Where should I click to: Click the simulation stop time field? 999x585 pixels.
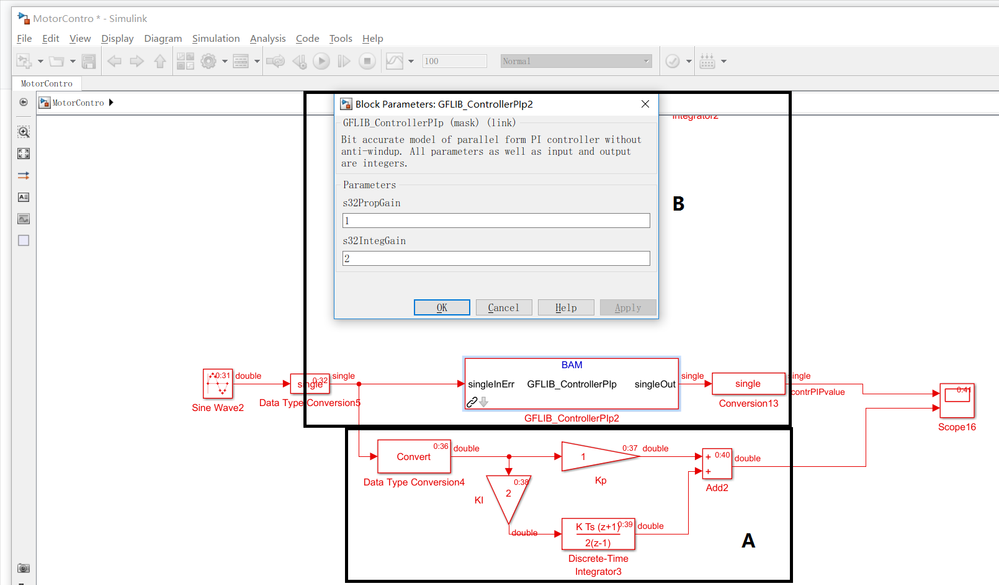454,61
